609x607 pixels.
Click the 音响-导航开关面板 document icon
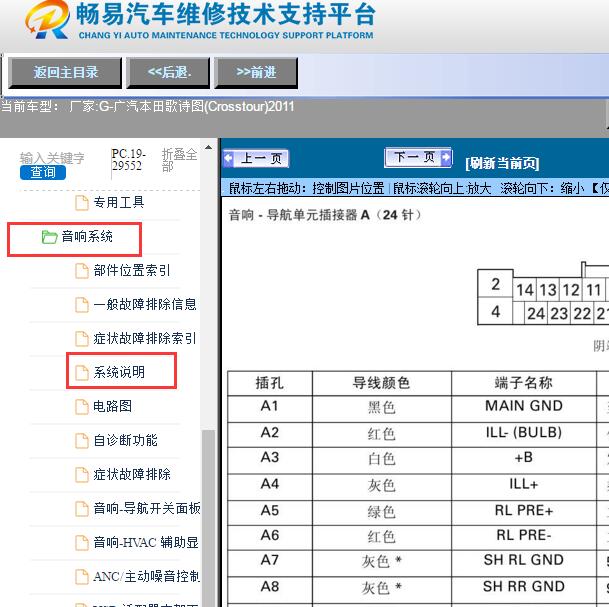tap(82, 508)
